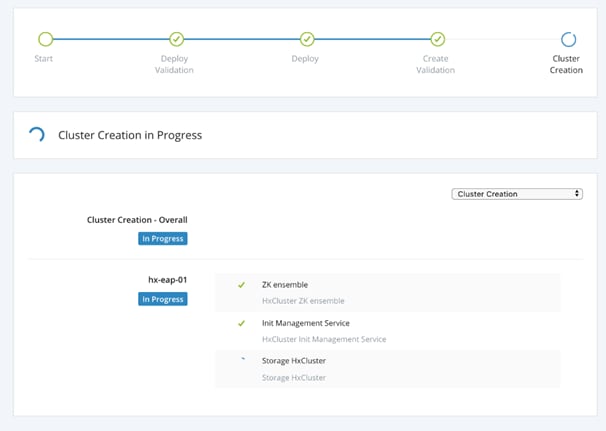The image size is (606, 431).
Task: Click the Cluster Creation spinner circle
Action: (x=569, y=39)
